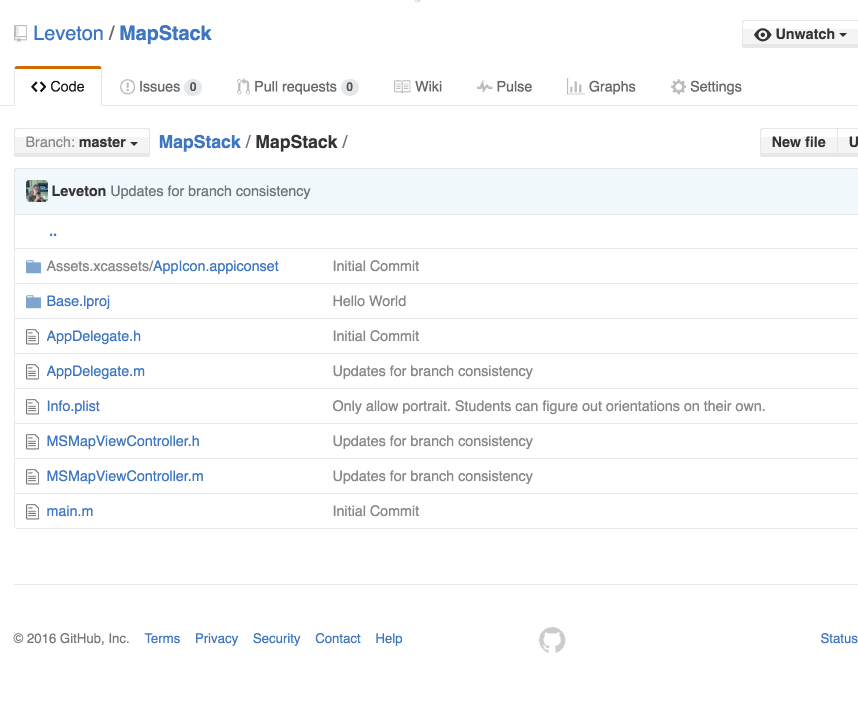Screen dimensions: 858x721
Task: Open the Info.plist file
Action: 73,406
